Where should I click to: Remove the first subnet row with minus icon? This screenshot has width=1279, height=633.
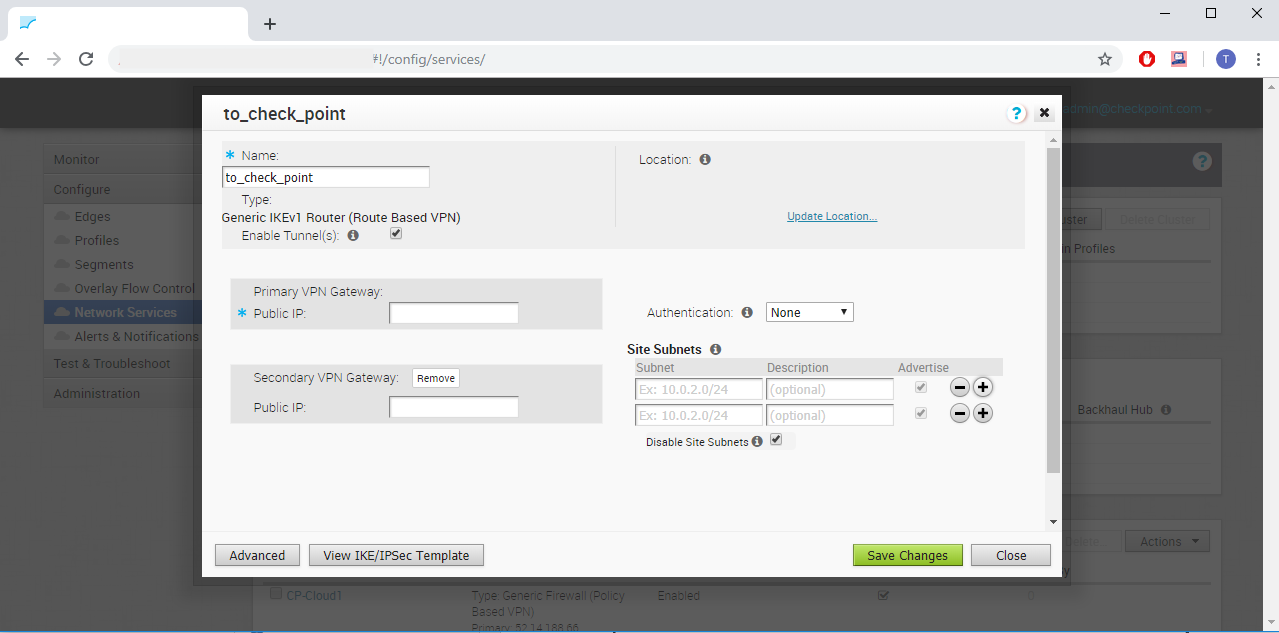(959, 386)
